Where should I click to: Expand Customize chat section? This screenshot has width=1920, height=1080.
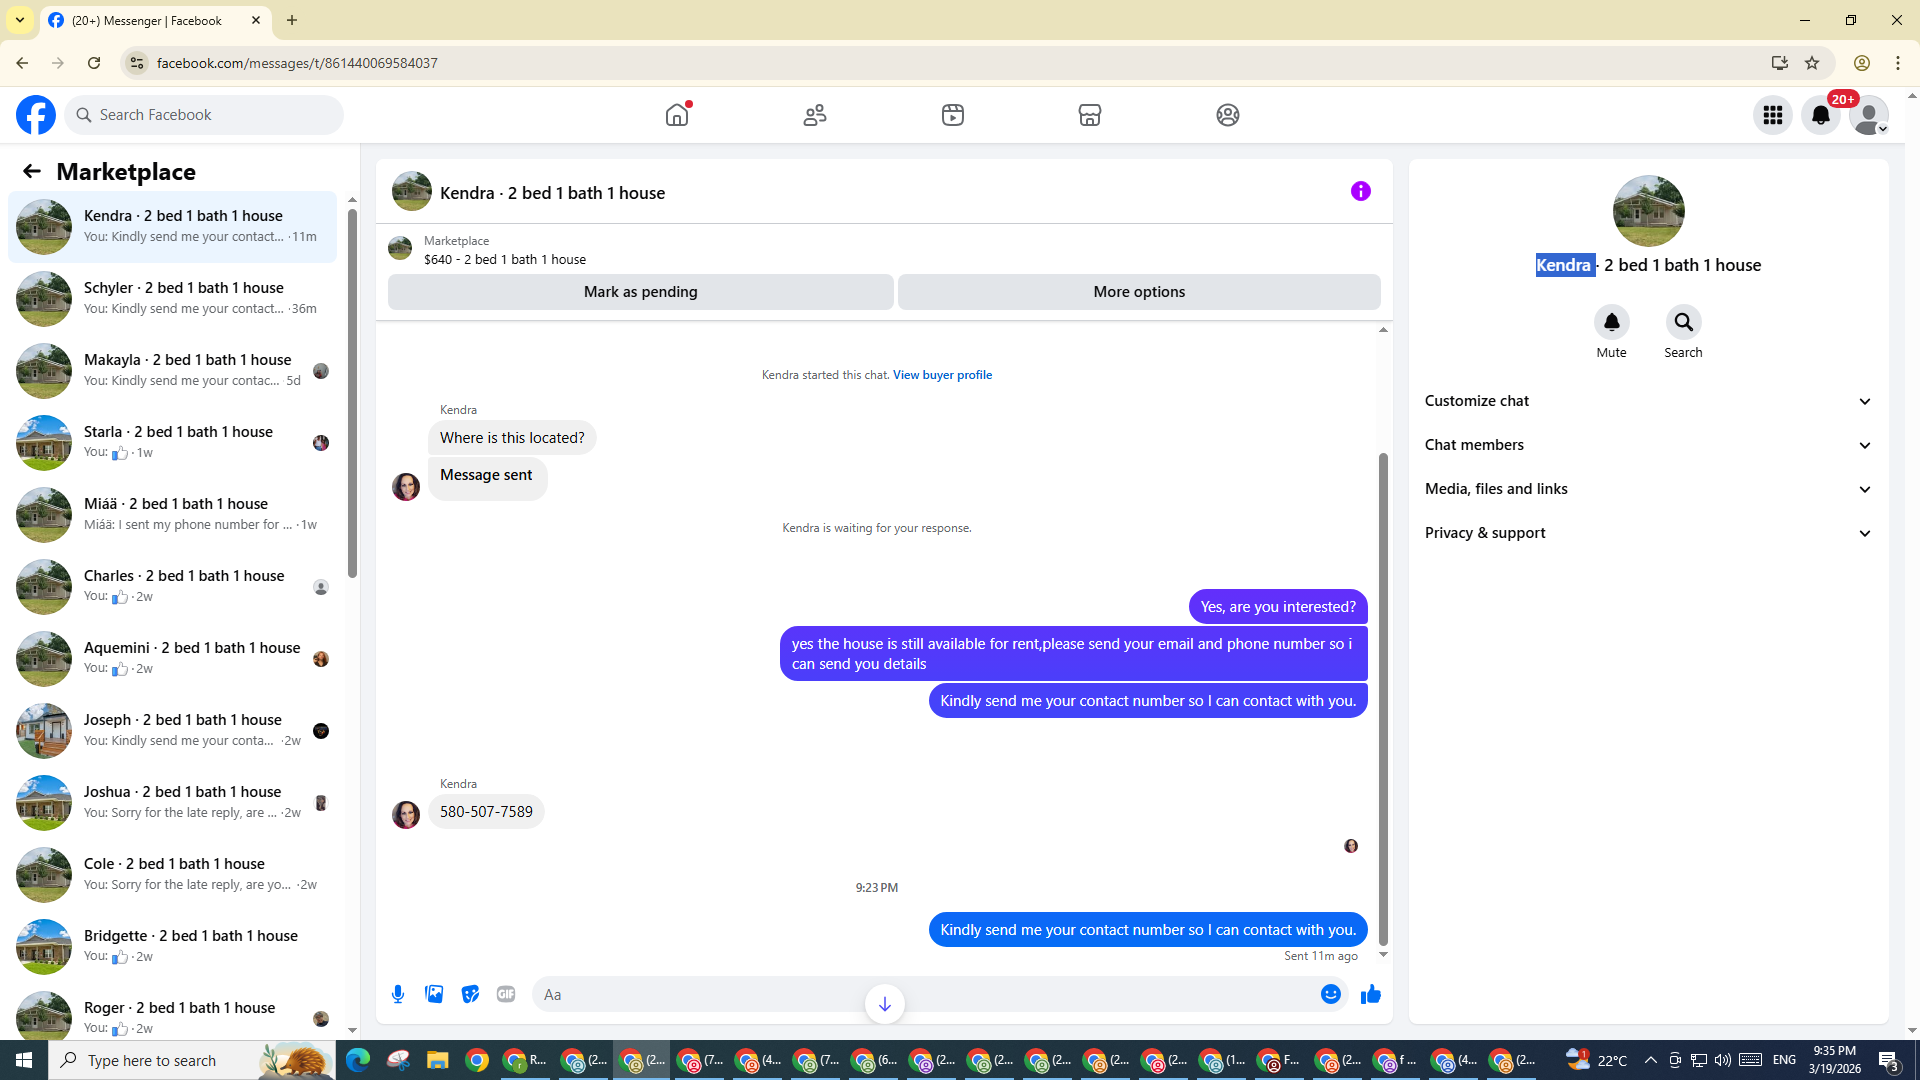1647,401
